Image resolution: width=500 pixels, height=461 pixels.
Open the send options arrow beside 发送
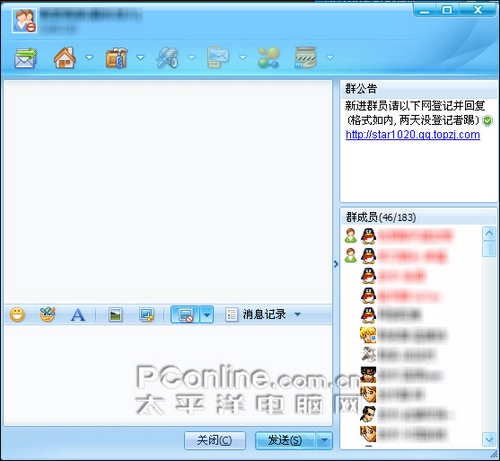(324, 441)
